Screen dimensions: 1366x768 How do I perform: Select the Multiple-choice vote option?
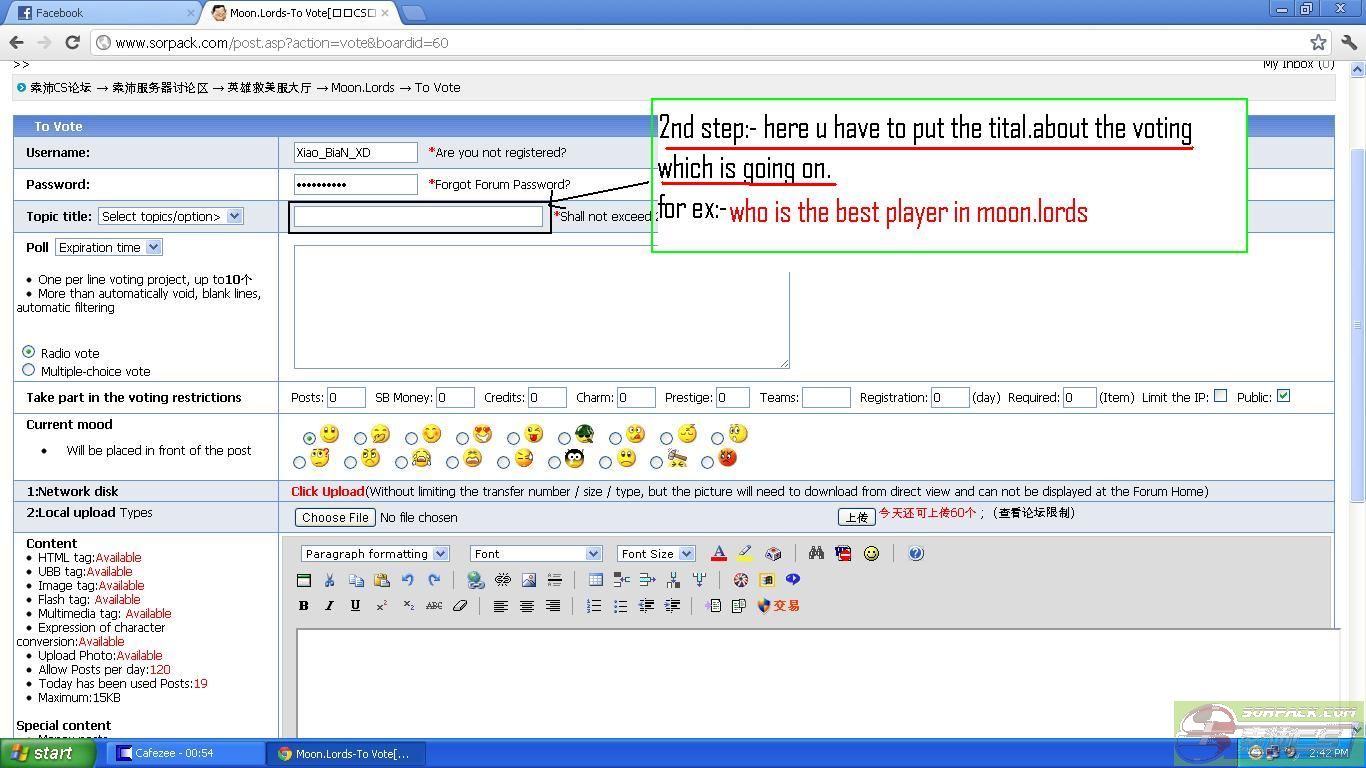pyautogui.click(x=28, y=370)
